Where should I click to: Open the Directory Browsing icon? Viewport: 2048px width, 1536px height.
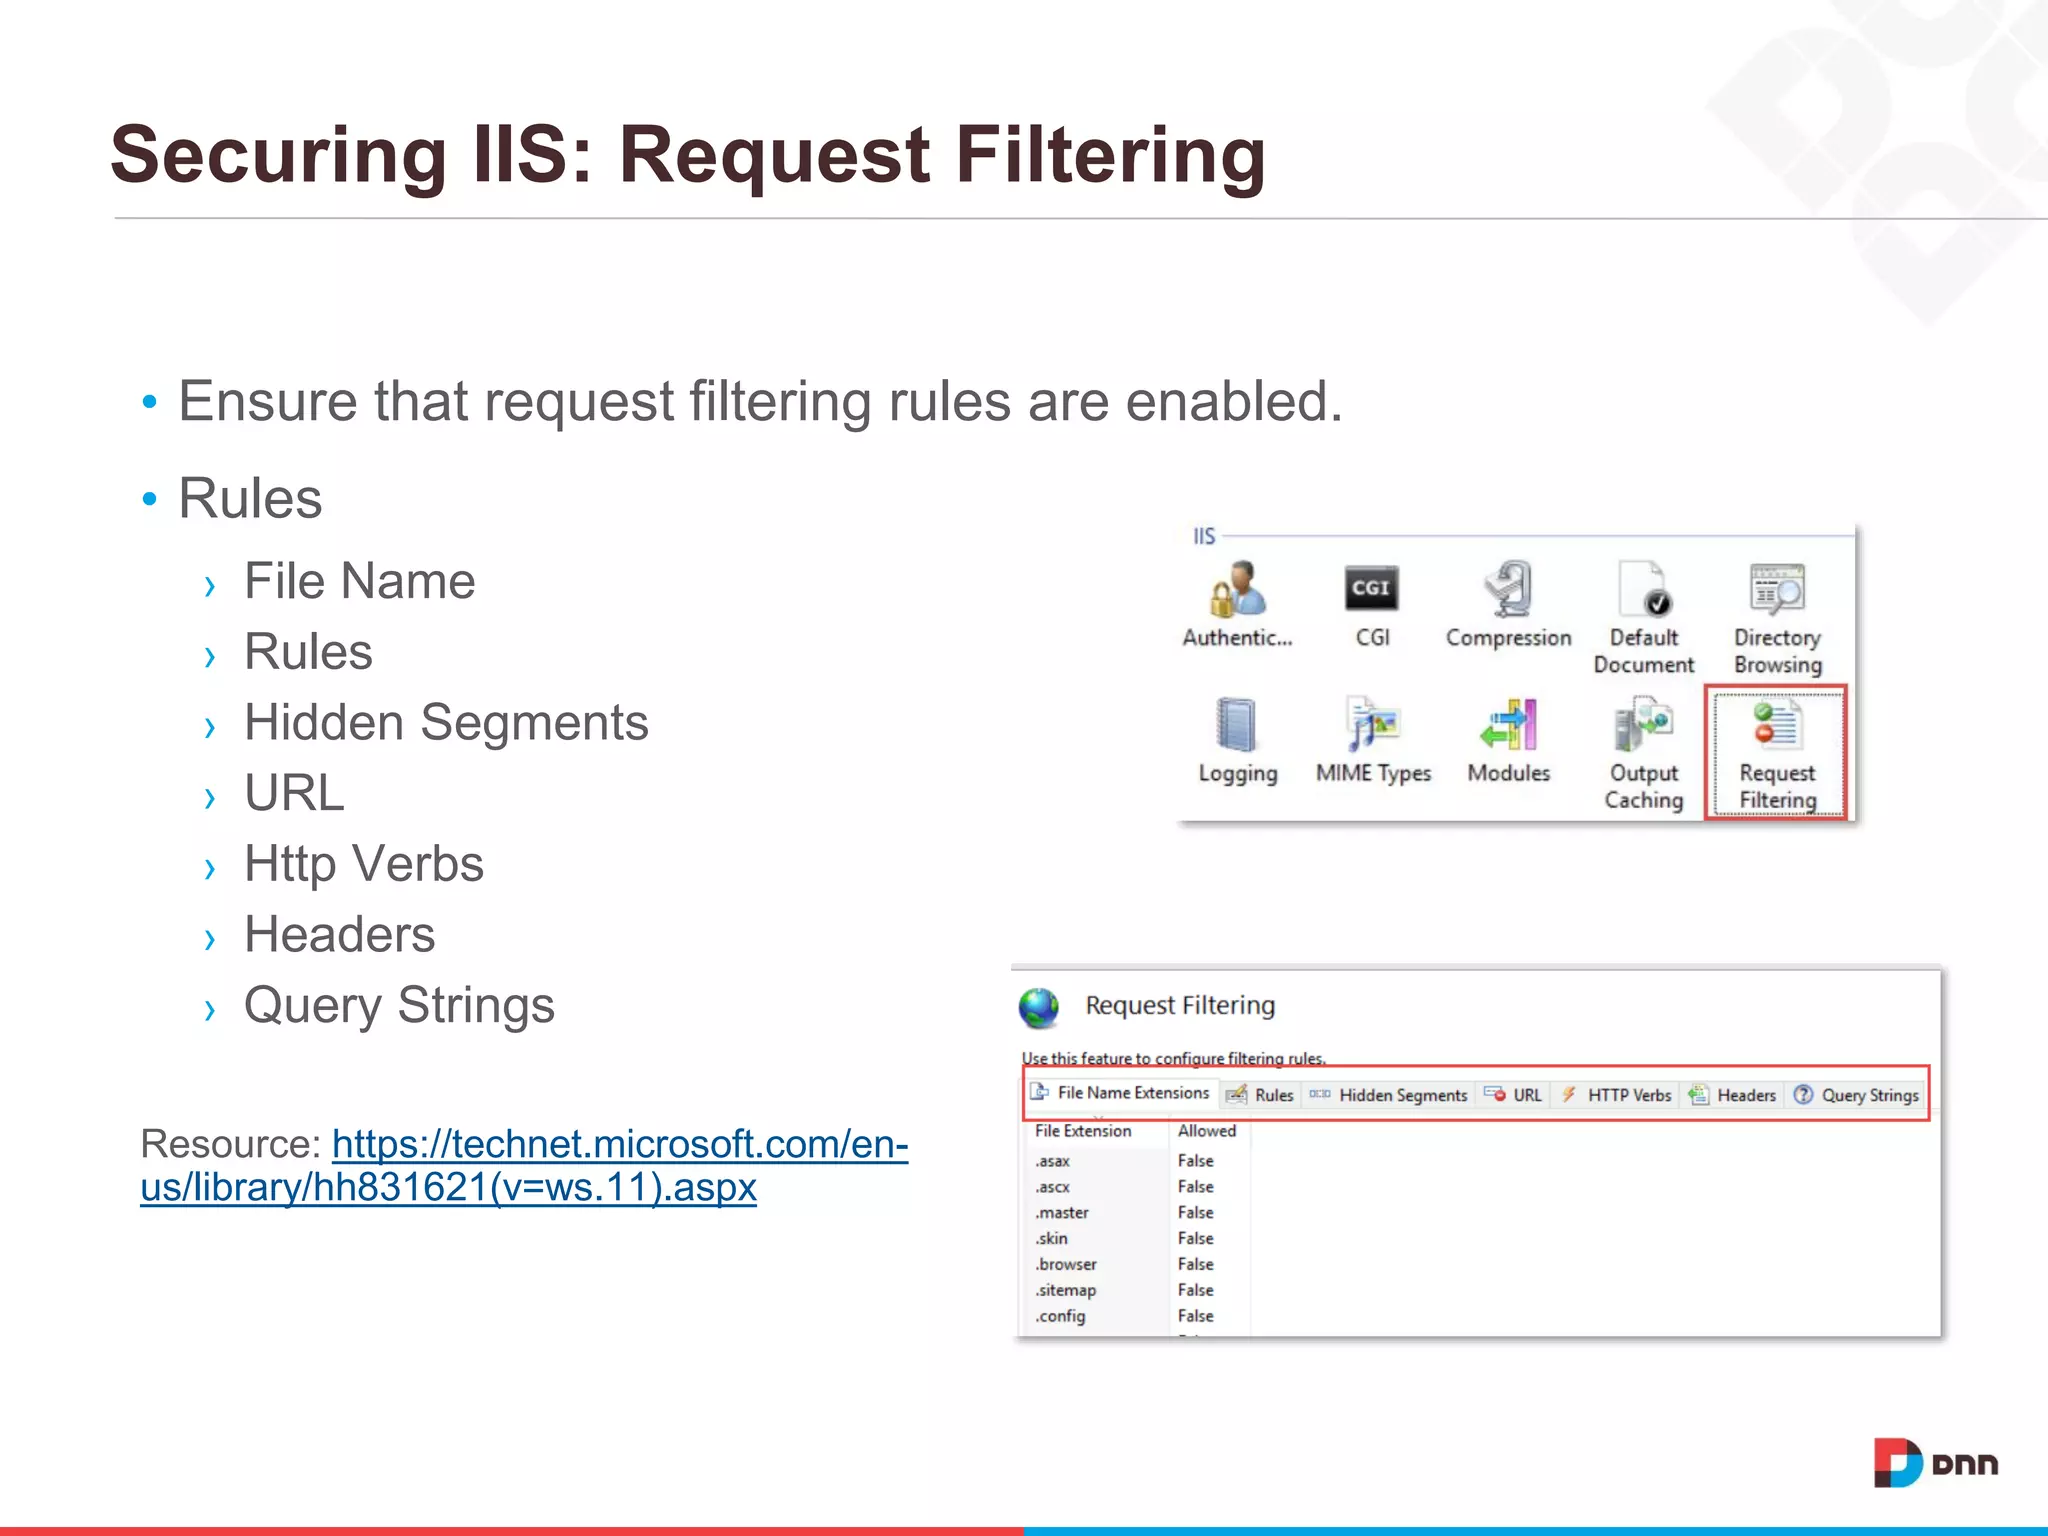click(1778, 618)
